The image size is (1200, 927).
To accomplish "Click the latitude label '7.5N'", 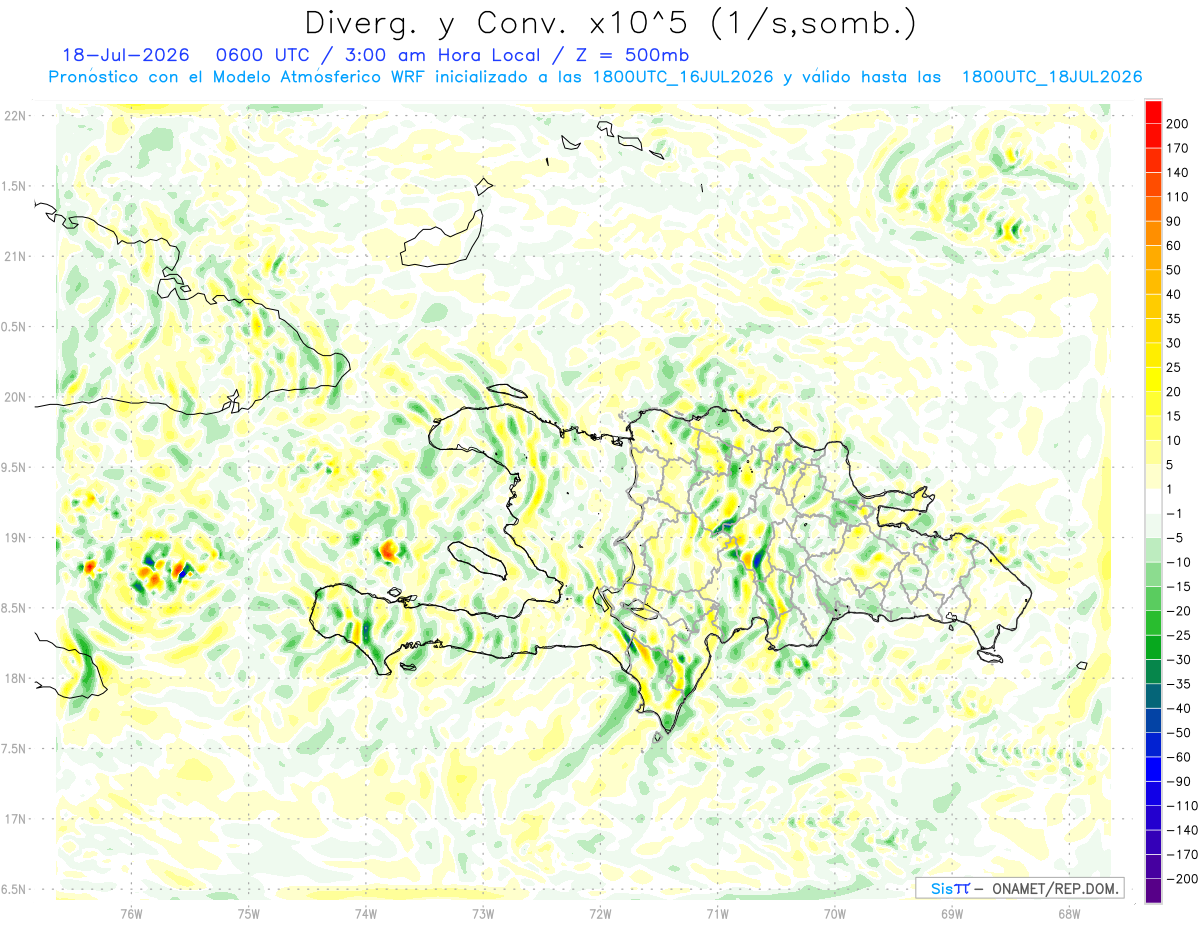I will tap(15, 749).
